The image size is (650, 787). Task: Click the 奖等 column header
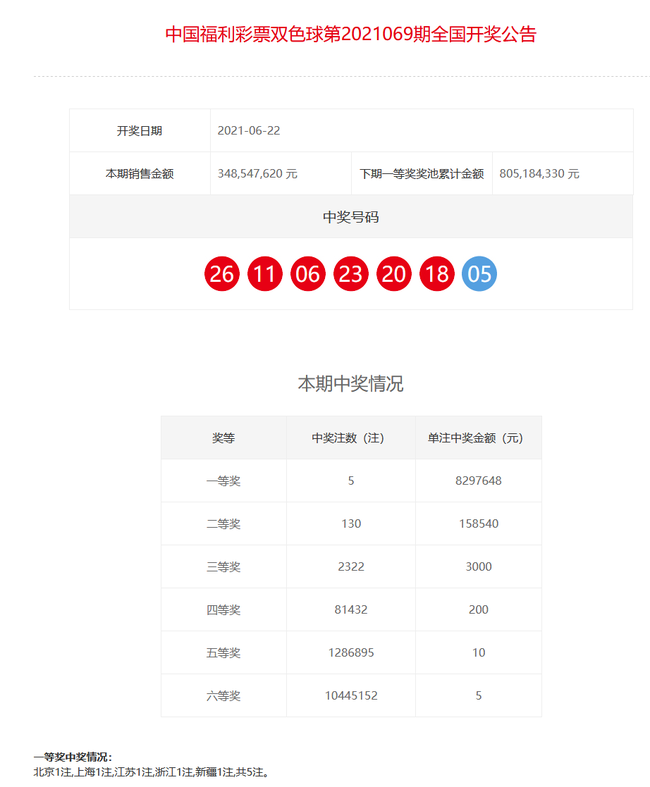[223, 438]
